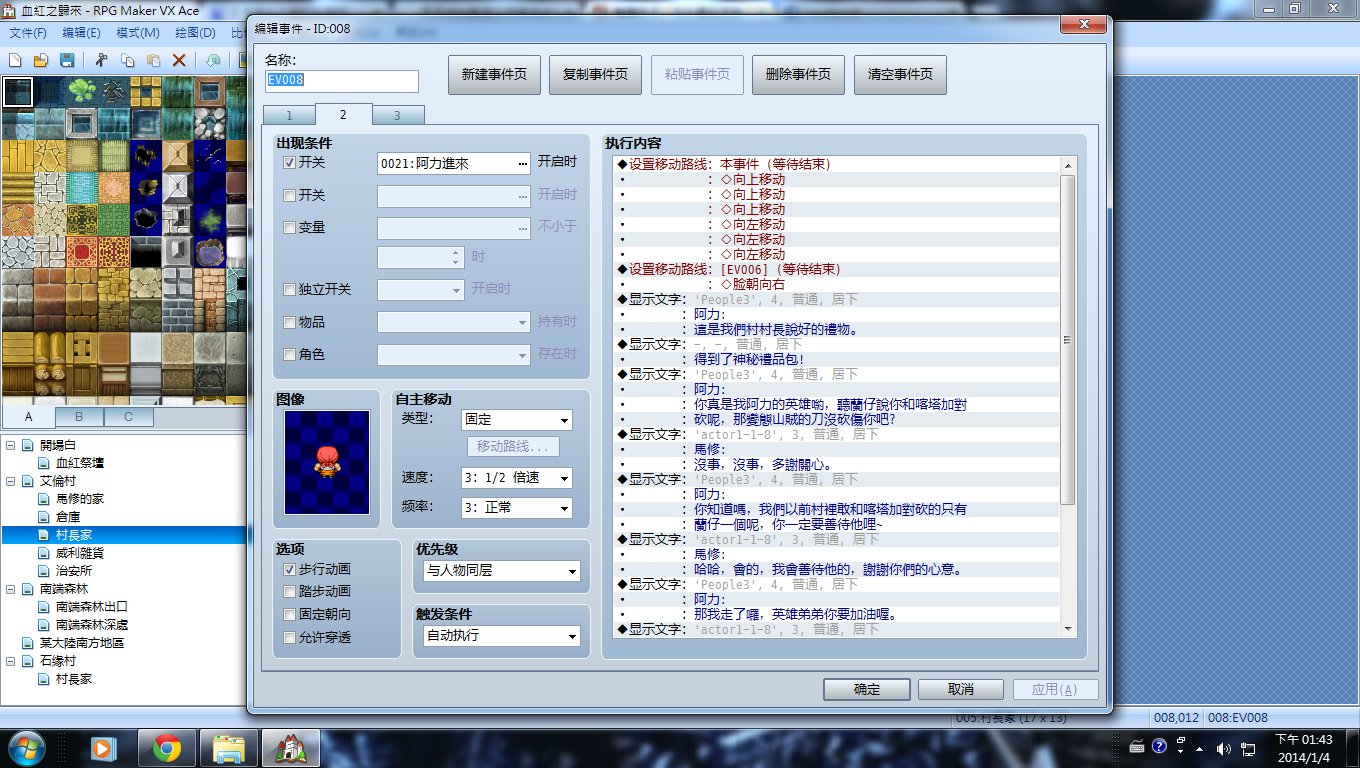Select tileset tab B
Viewport: 1360px width, 768px height.
click(79, 417)
